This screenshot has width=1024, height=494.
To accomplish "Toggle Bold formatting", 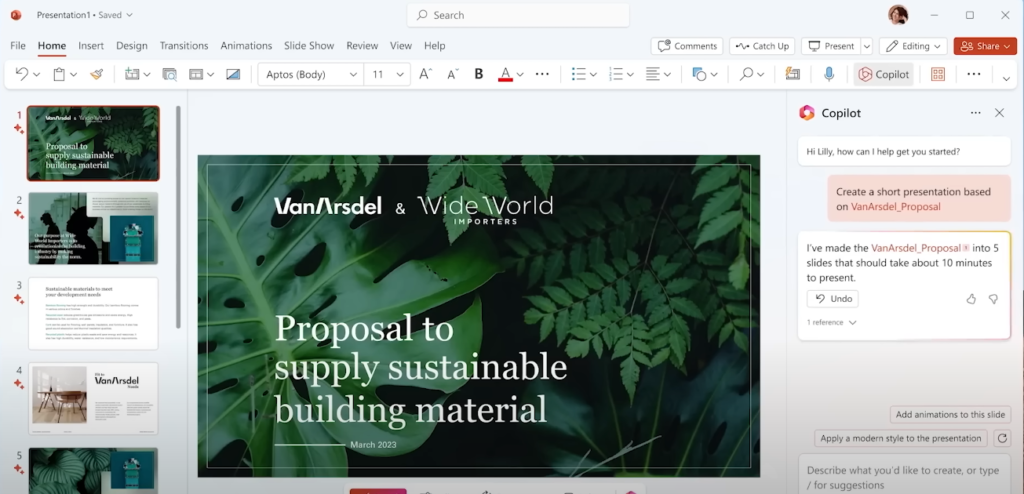I will pyautogui.click(x=479, y=74).
